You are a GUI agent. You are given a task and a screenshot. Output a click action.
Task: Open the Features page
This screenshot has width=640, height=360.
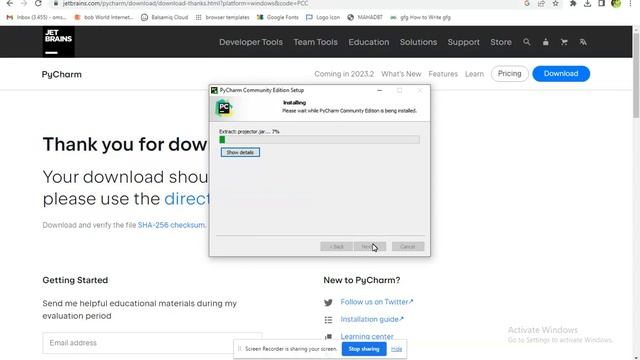click(x=443, y=74)
